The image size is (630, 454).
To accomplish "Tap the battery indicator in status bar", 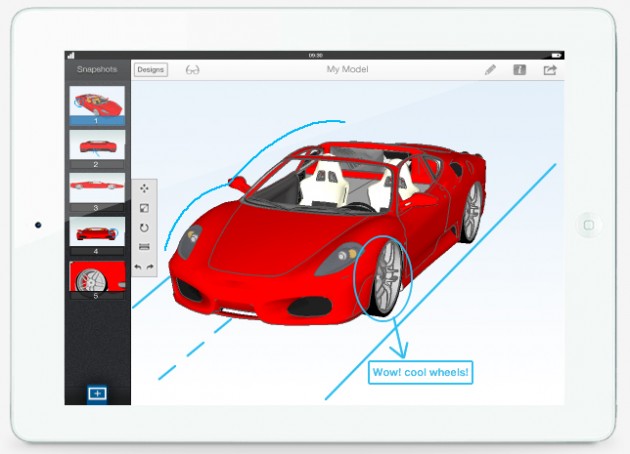I will pyautogui.click(x=556, y=55).
